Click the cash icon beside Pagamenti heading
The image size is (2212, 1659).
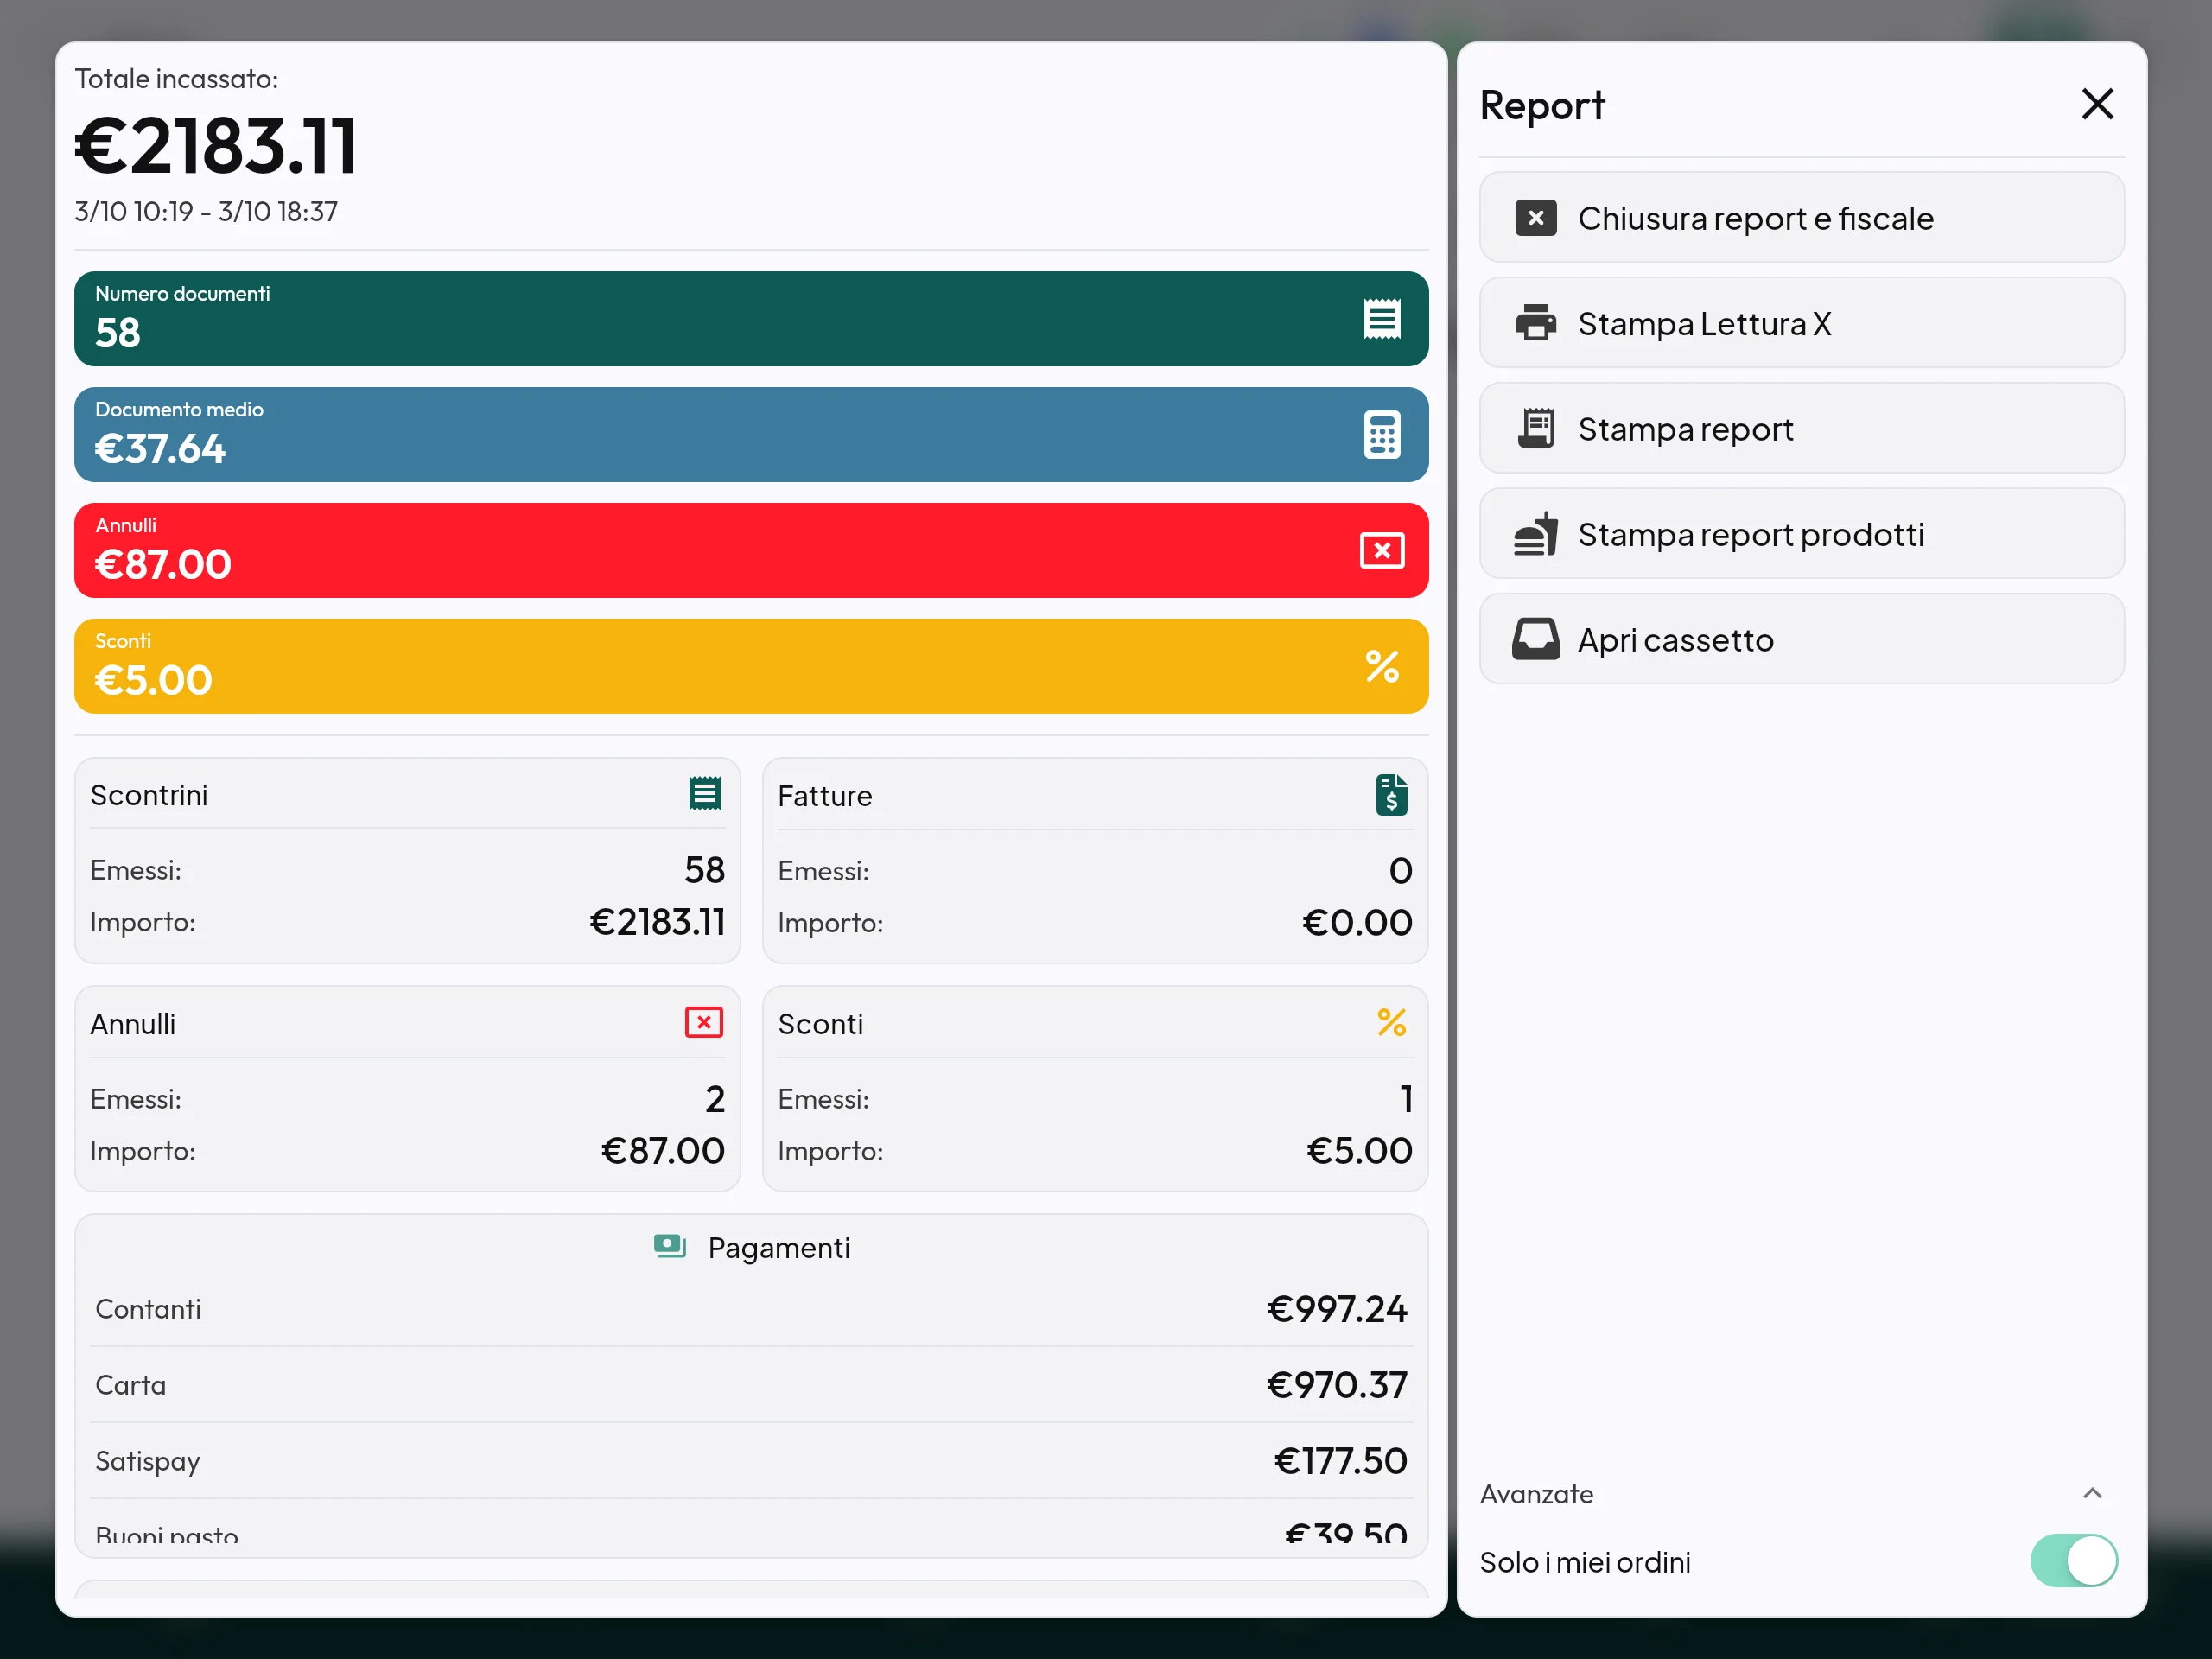pyautogui.click(x=670, y=1246)
